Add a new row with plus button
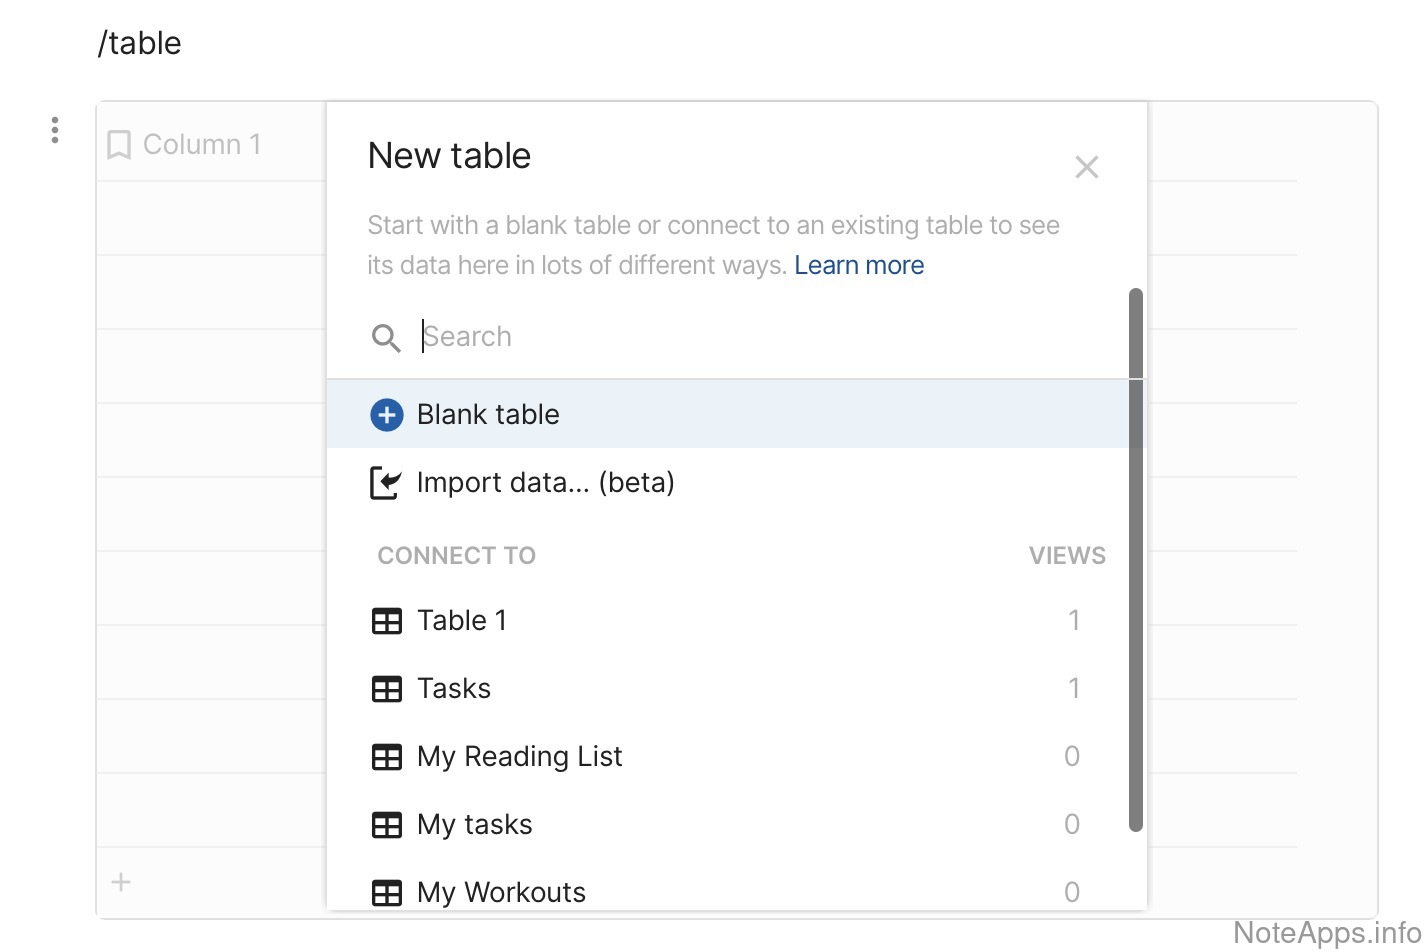The image size is (1424, 952). pos(121,882)
